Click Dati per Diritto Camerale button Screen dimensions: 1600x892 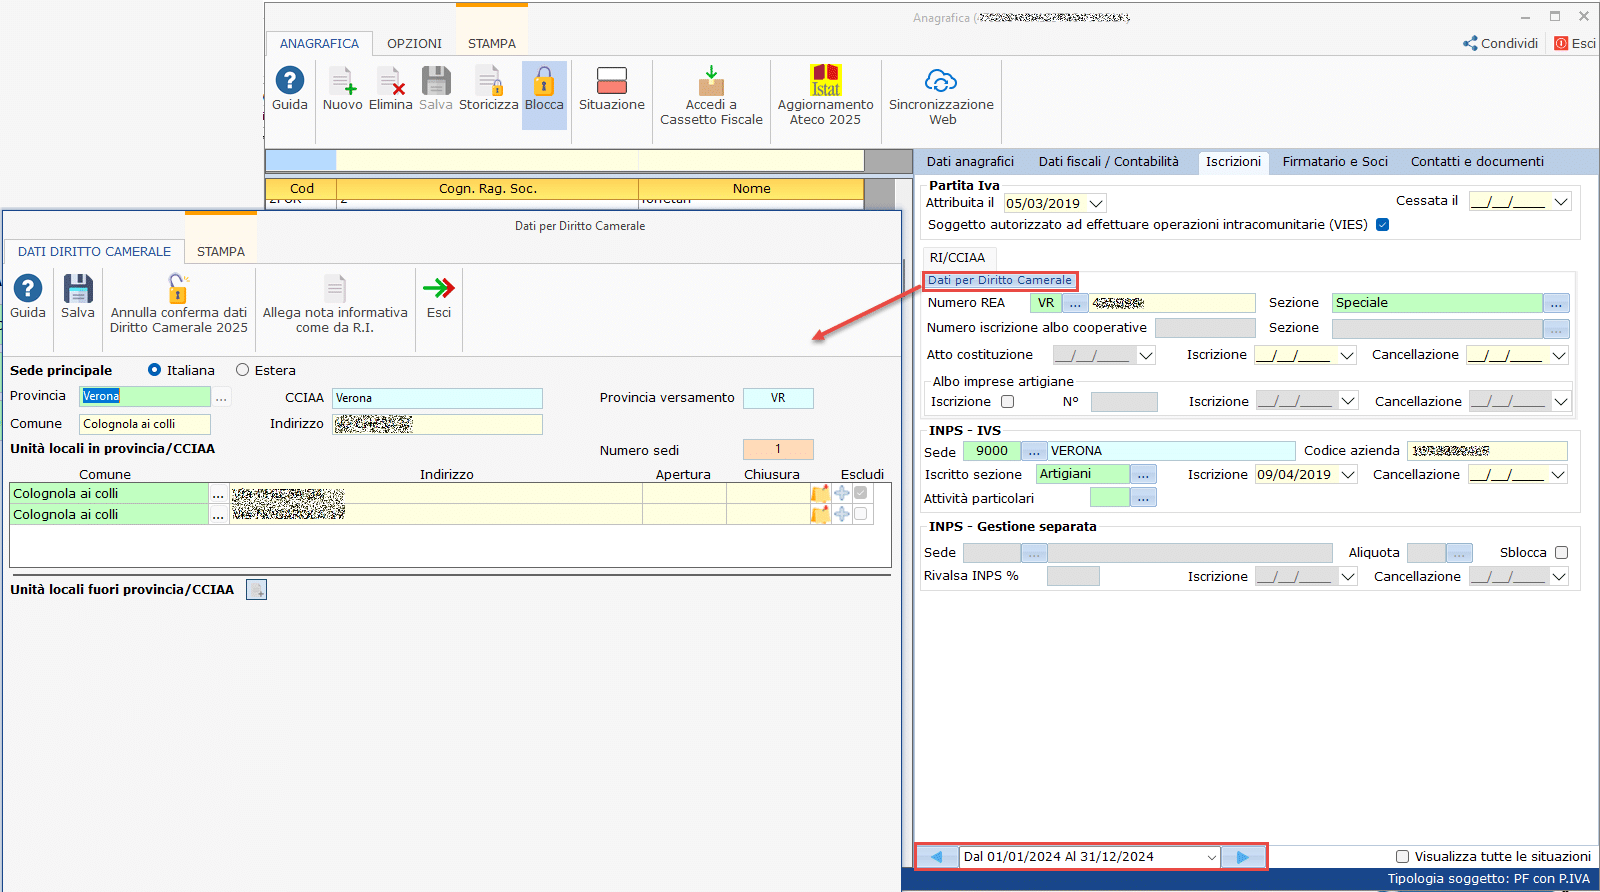[x=999, y=281]
